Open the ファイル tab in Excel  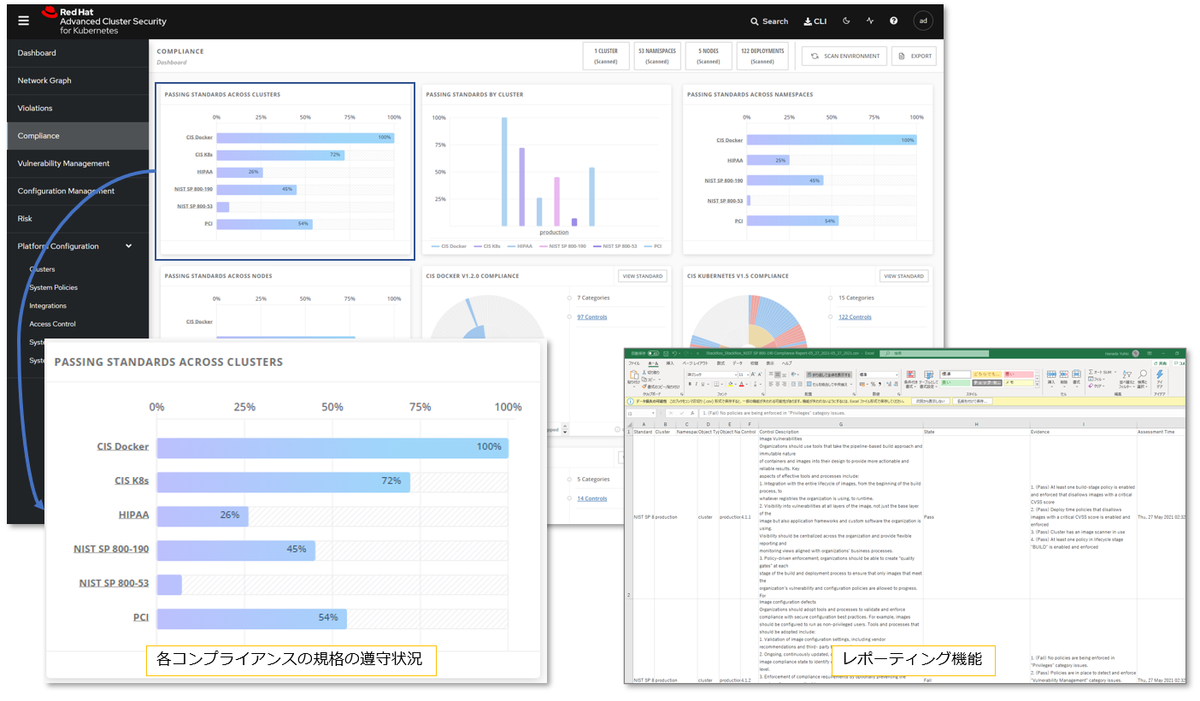(634, 363)
